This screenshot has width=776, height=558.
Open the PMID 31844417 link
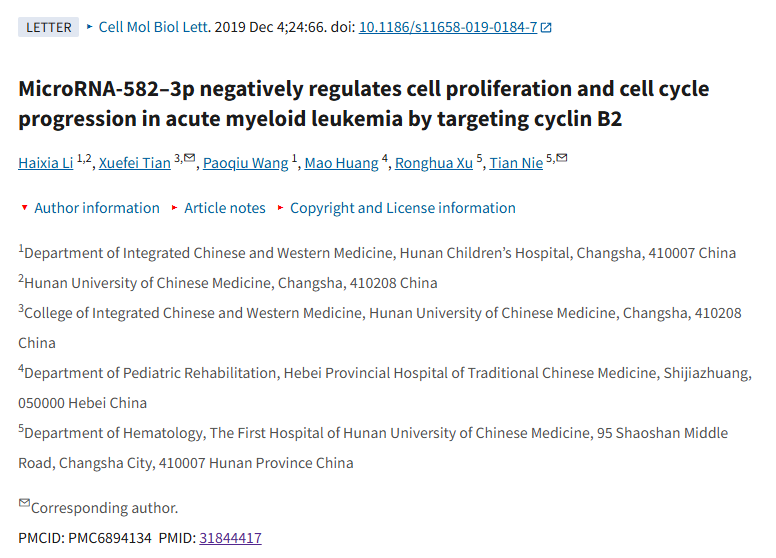pos(231,538)
